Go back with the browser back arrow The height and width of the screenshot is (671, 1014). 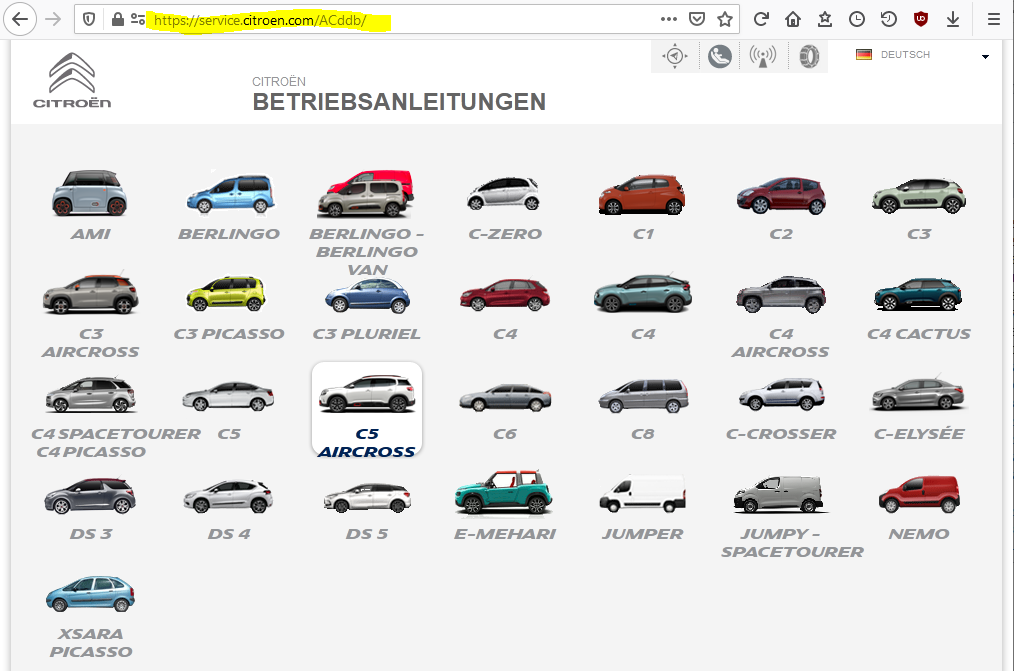pos(20,19)
